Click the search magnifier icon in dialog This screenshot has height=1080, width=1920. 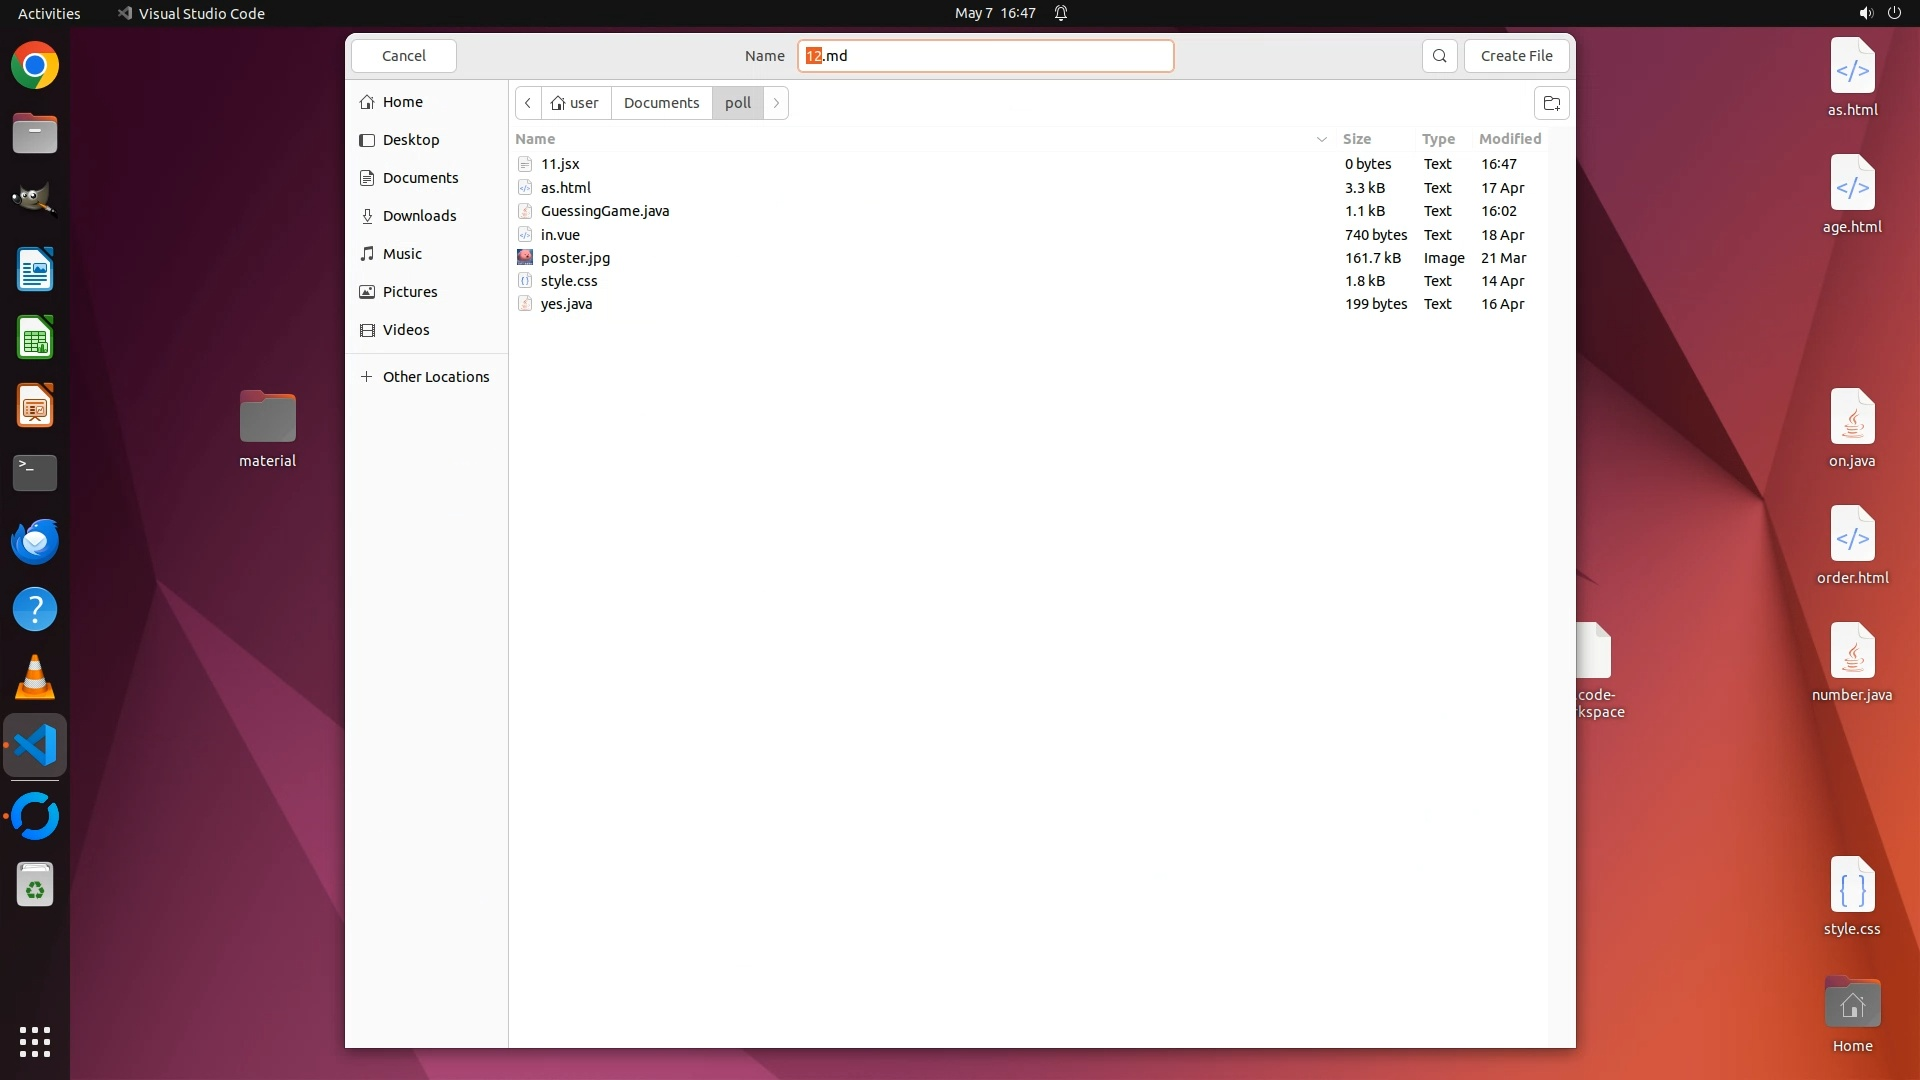[1439, 56]
